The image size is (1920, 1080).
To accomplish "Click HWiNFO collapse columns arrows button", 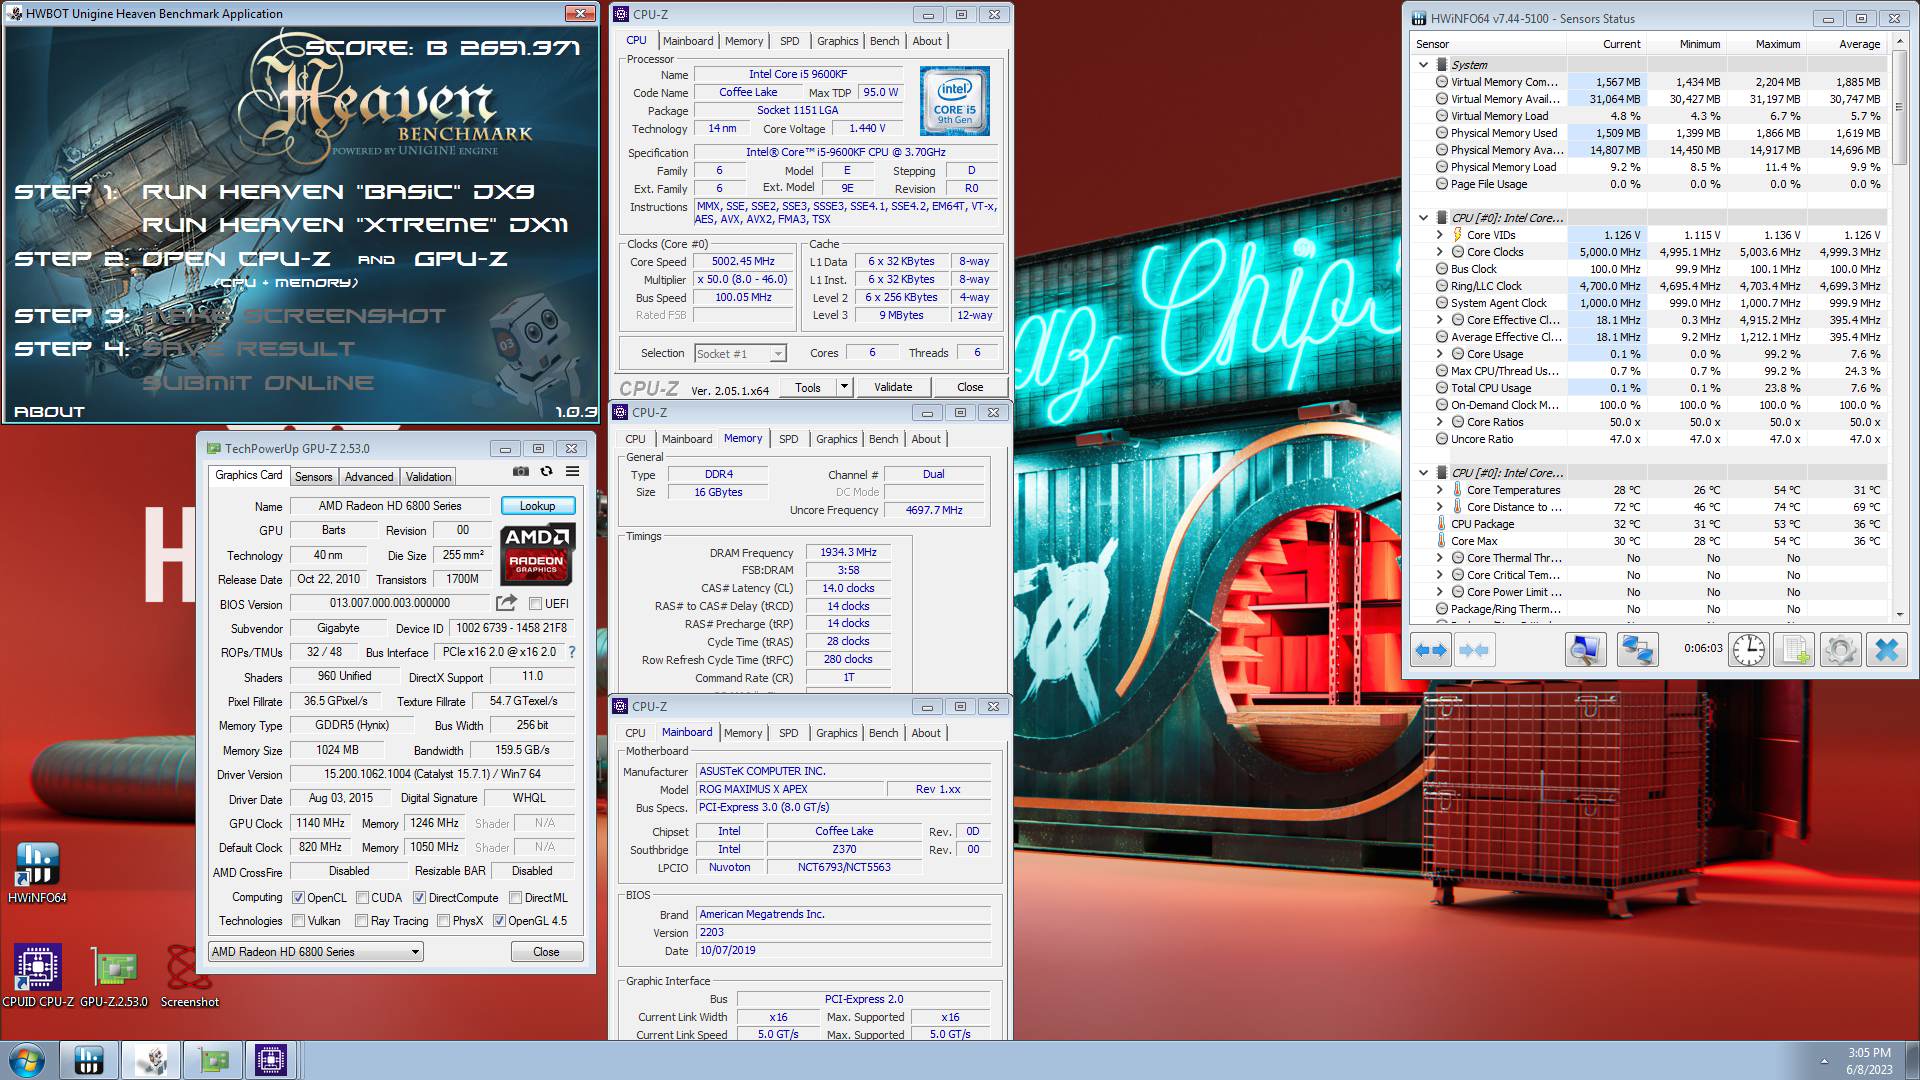I will 1473,650.
